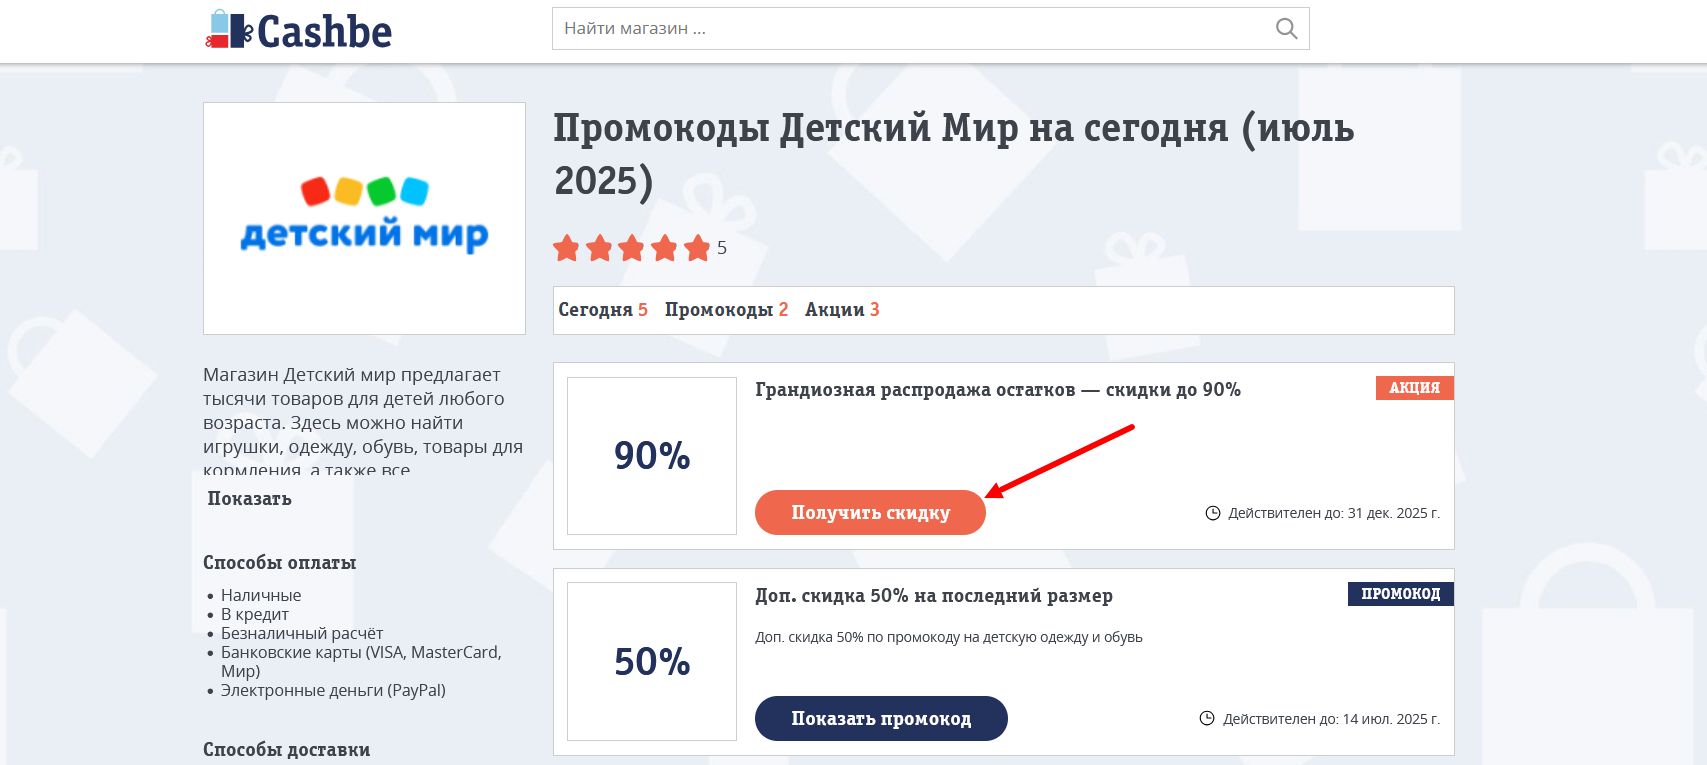Click the 'В кредит' payment item

pos(255,614)
